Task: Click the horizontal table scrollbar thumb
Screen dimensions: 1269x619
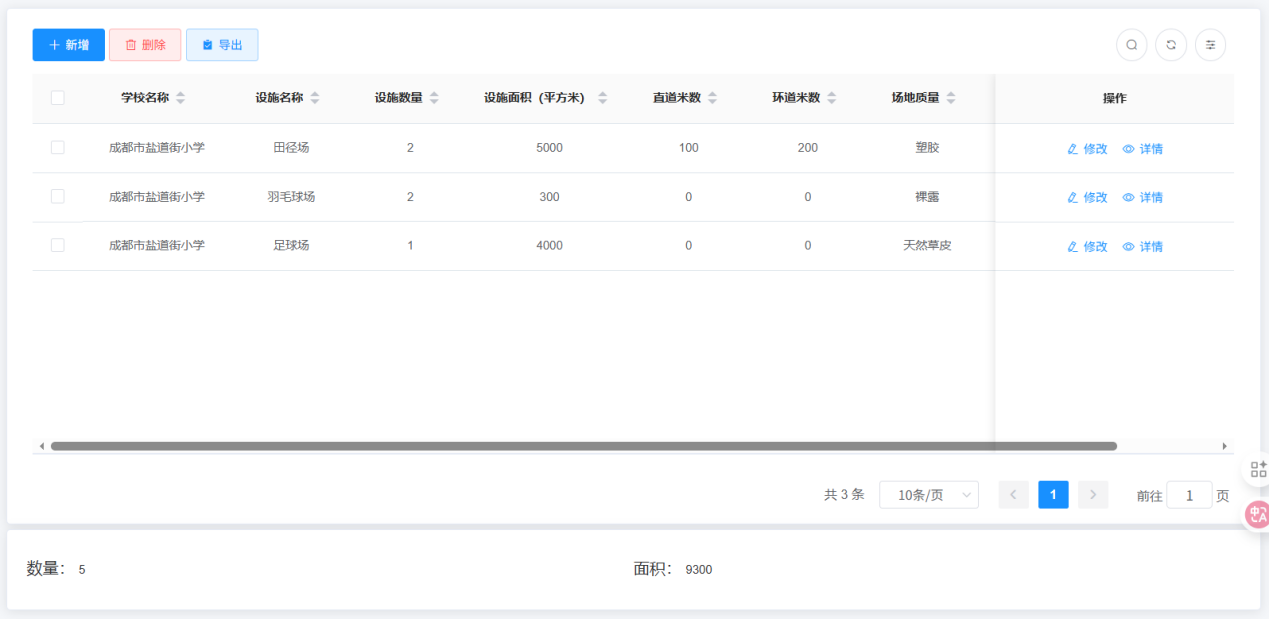Action: click(583, 446)
